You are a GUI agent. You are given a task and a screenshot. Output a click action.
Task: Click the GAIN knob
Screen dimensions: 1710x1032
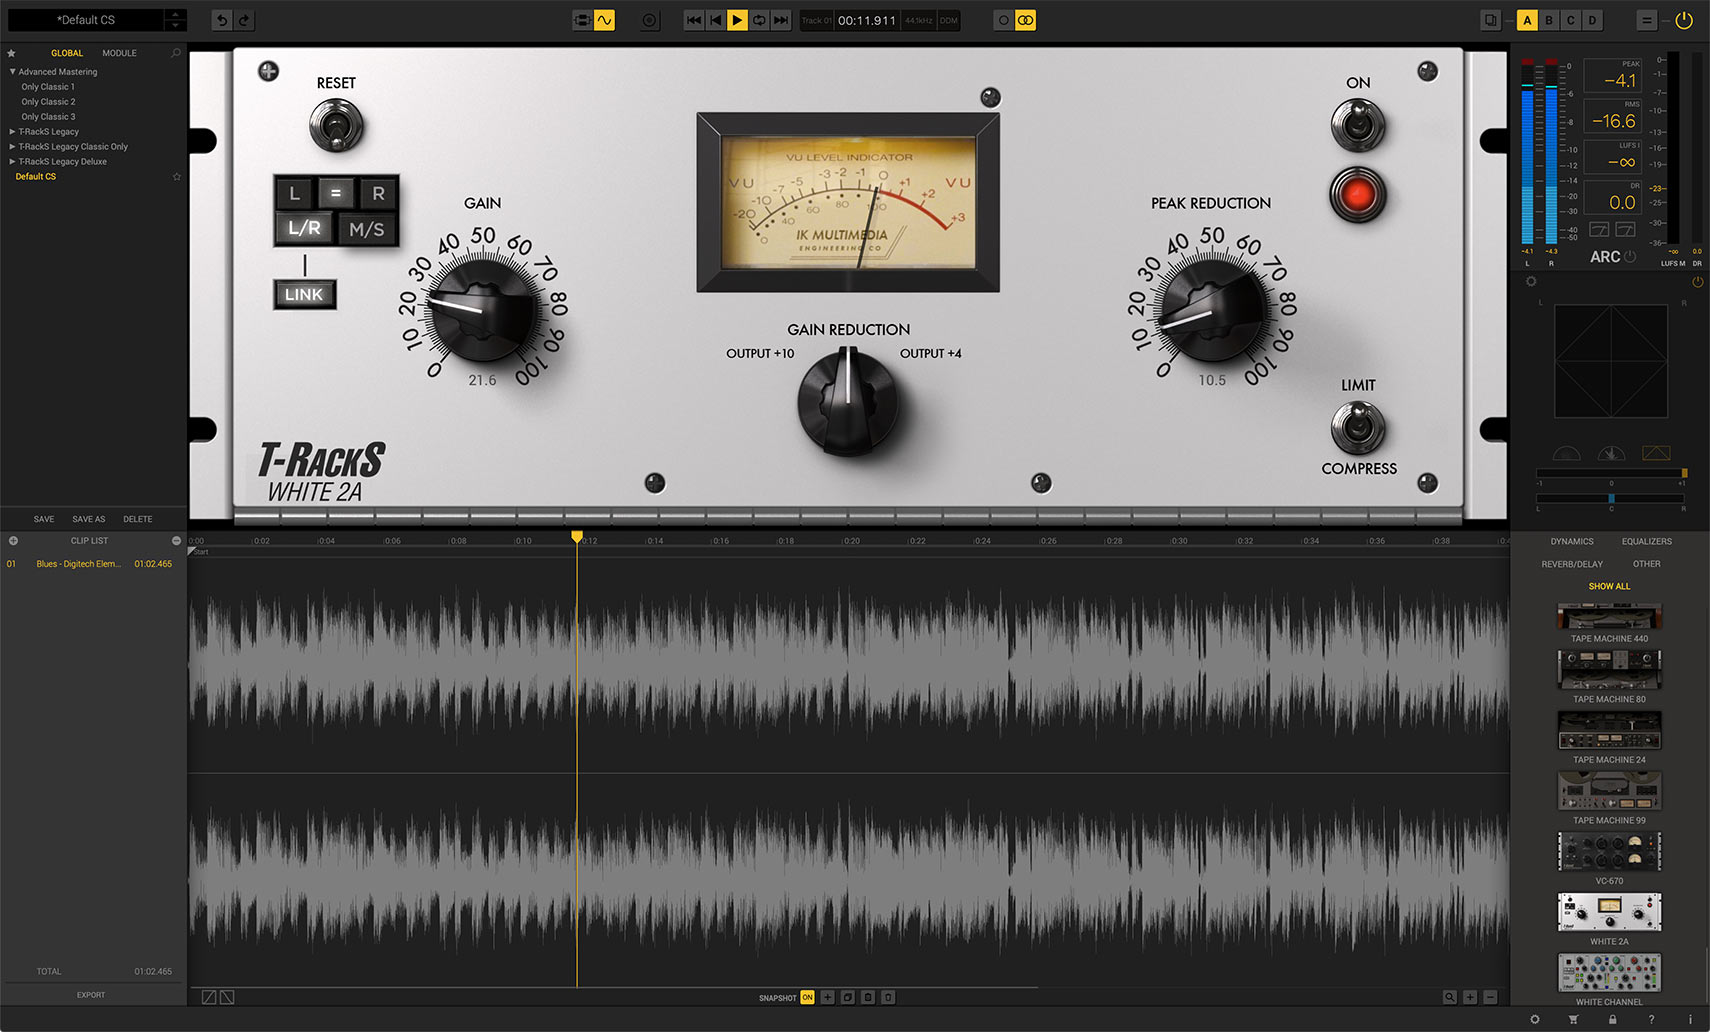(482, 309)
